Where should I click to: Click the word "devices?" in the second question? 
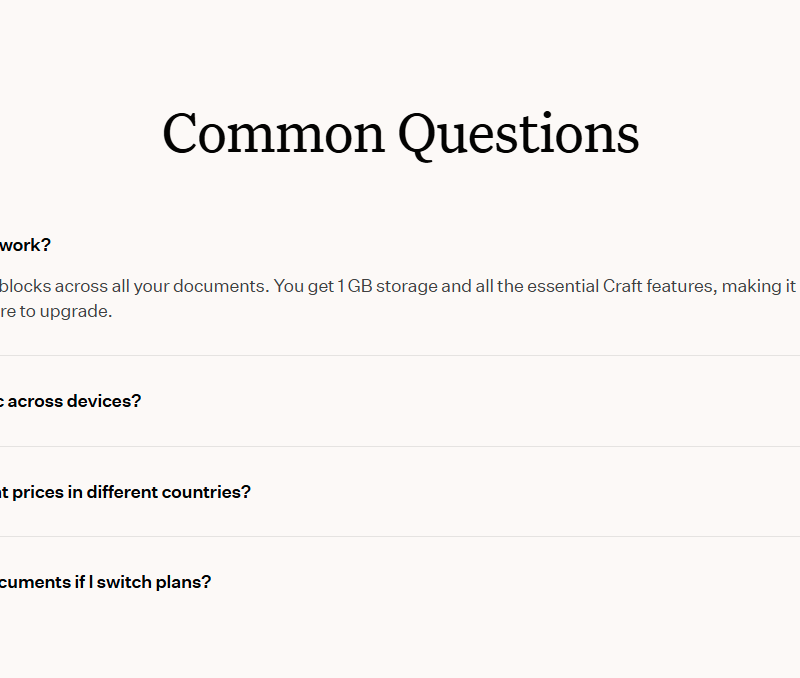click(104, 401)
